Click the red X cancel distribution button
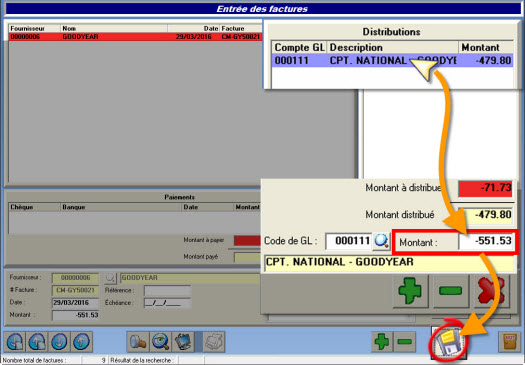 (x=492, y=291)
